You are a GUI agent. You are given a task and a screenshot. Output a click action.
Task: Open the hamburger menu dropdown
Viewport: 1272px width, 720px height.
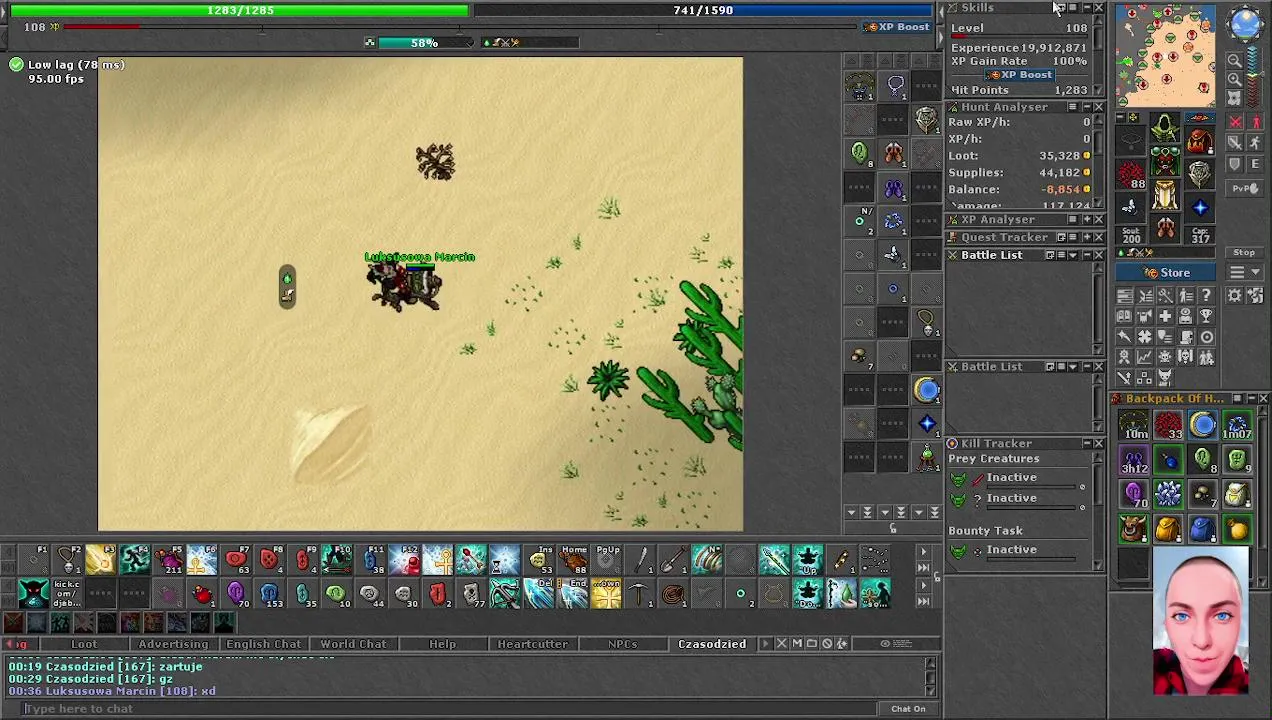1244,272
